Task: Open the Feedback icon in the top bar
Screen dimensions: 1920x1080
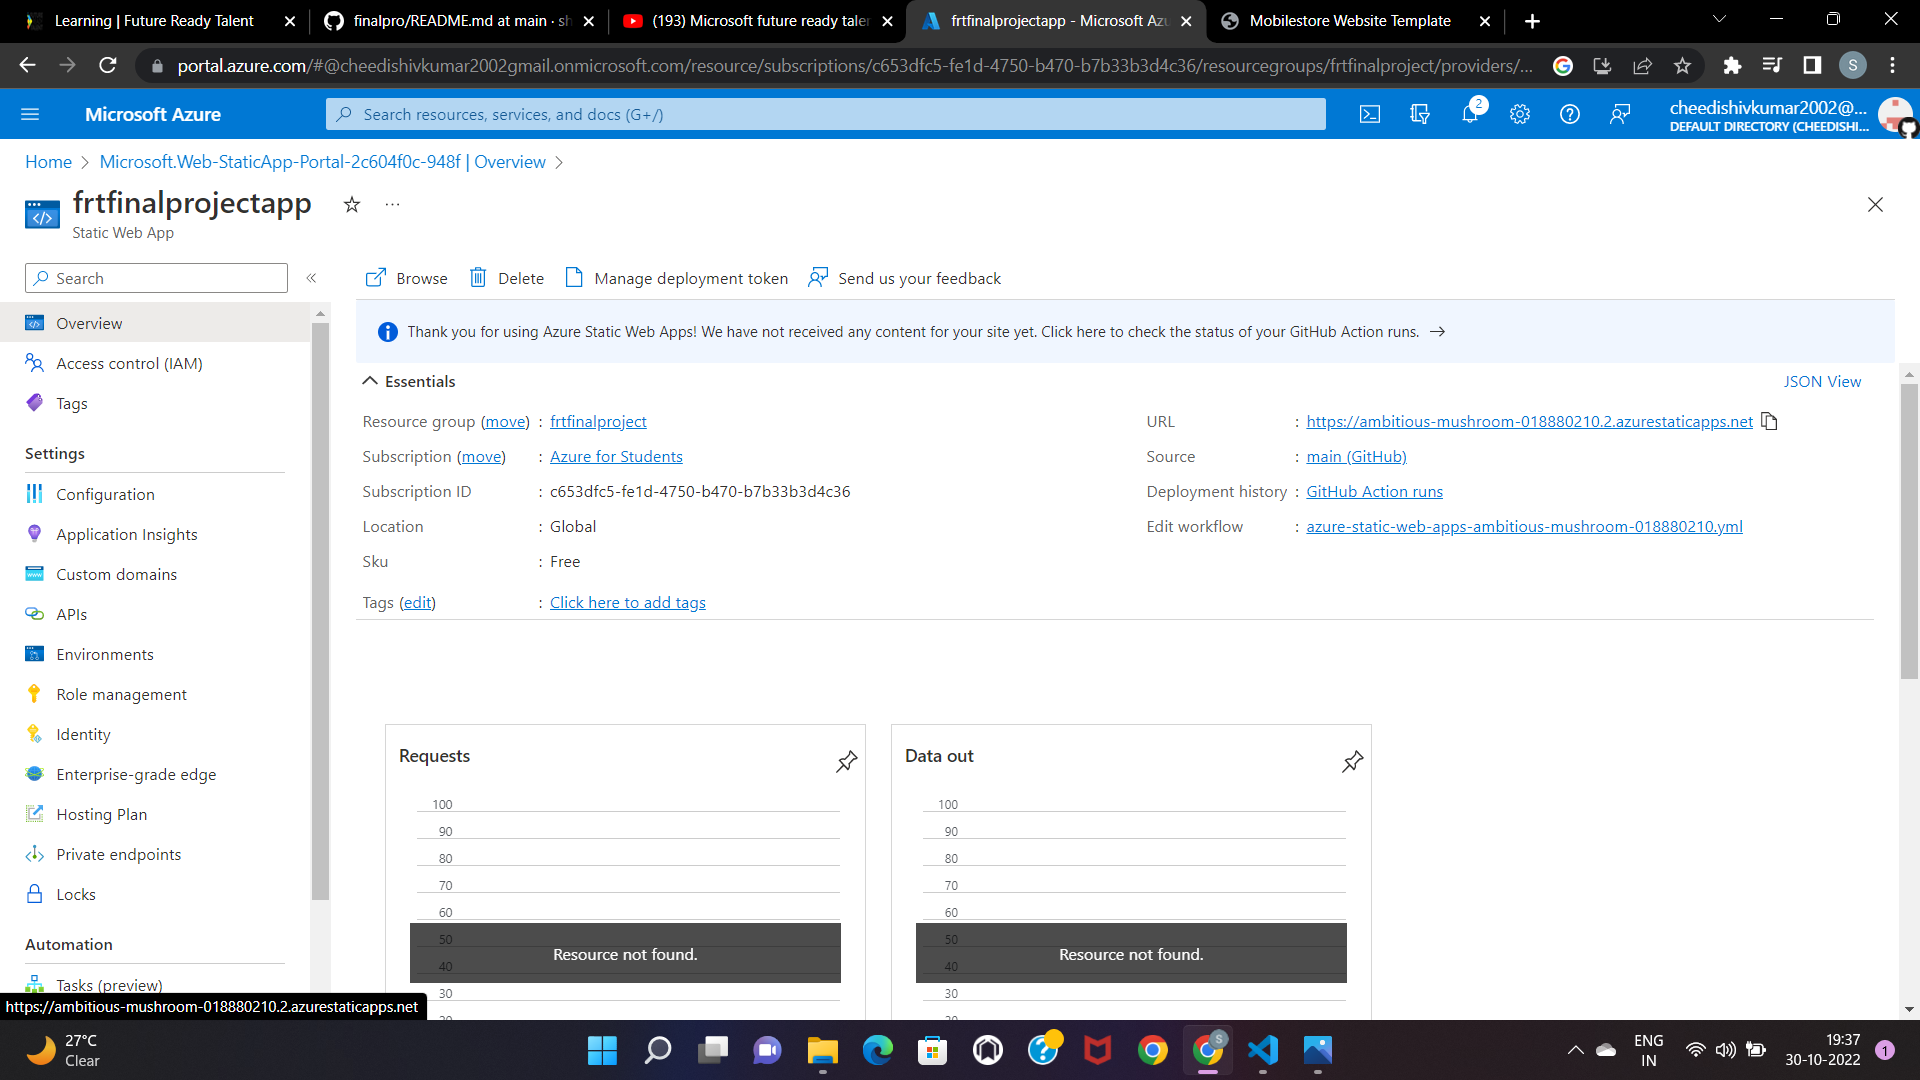Action: (1620, 114)
